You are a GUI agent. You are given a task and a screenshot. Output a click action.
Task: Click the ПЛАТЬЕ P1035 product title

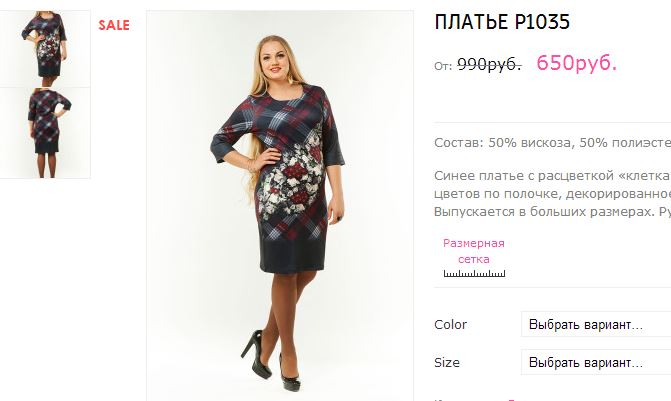click(502, 22)
